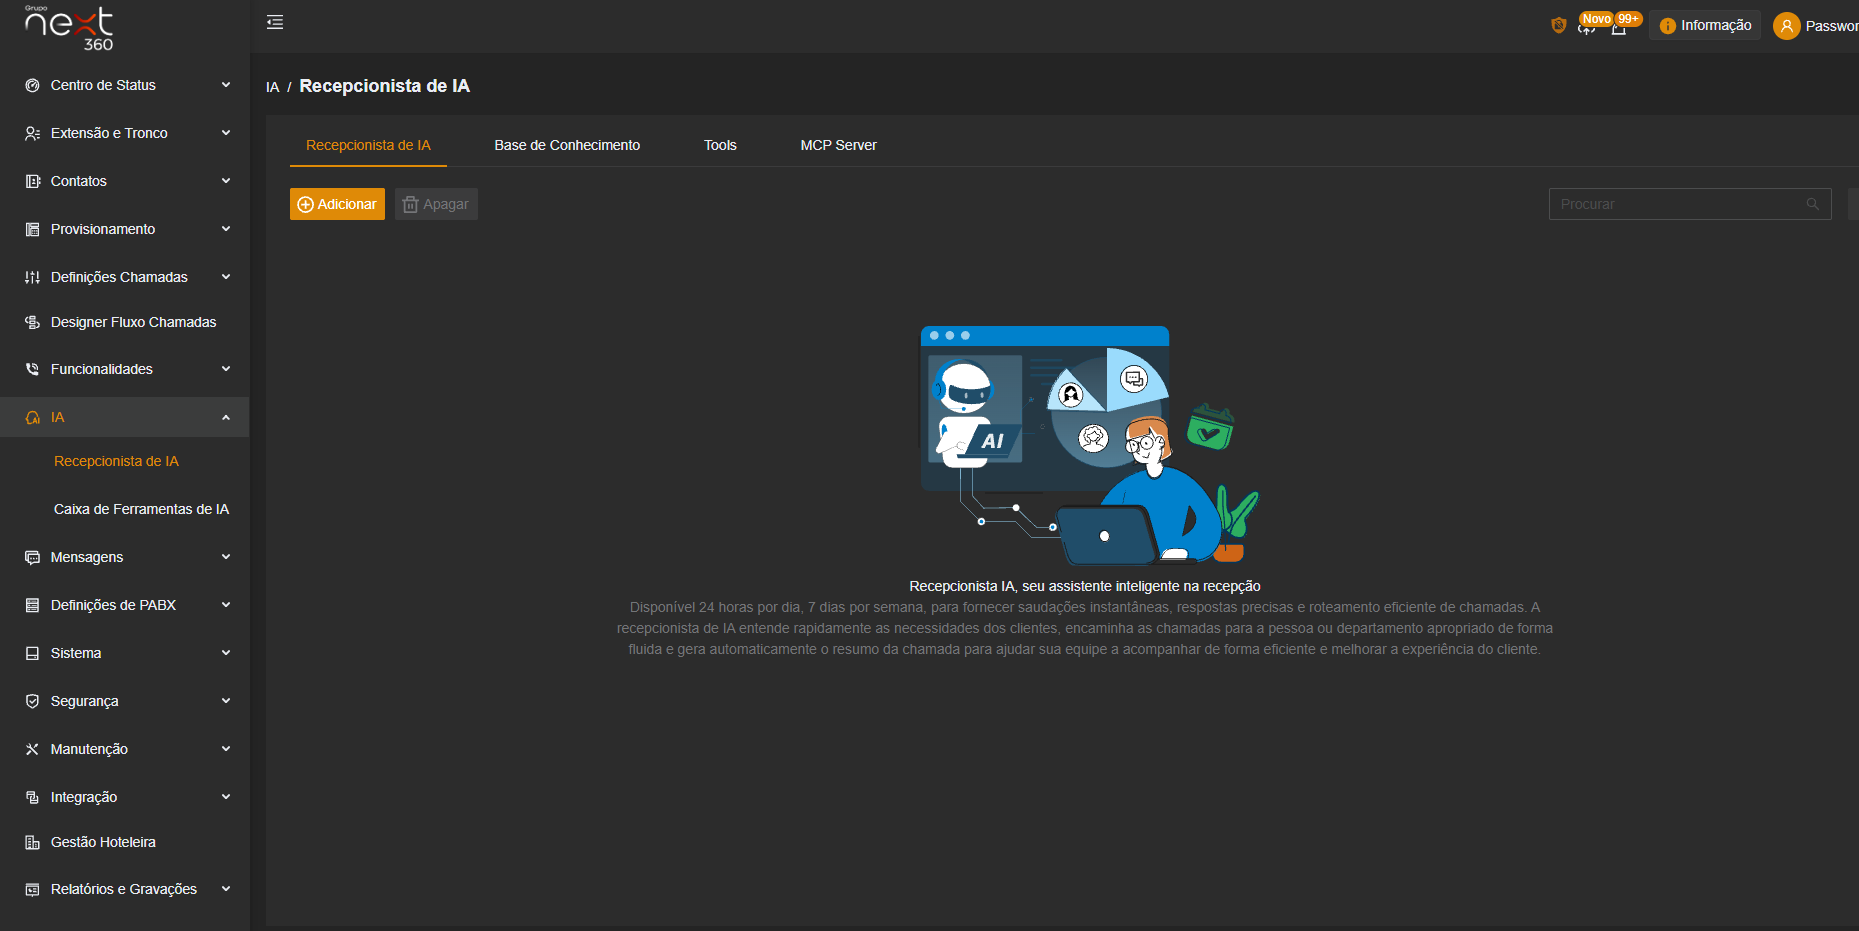
Task: Click the Designer Fluxo Chamadas icon
Action: tap(32, 322)
